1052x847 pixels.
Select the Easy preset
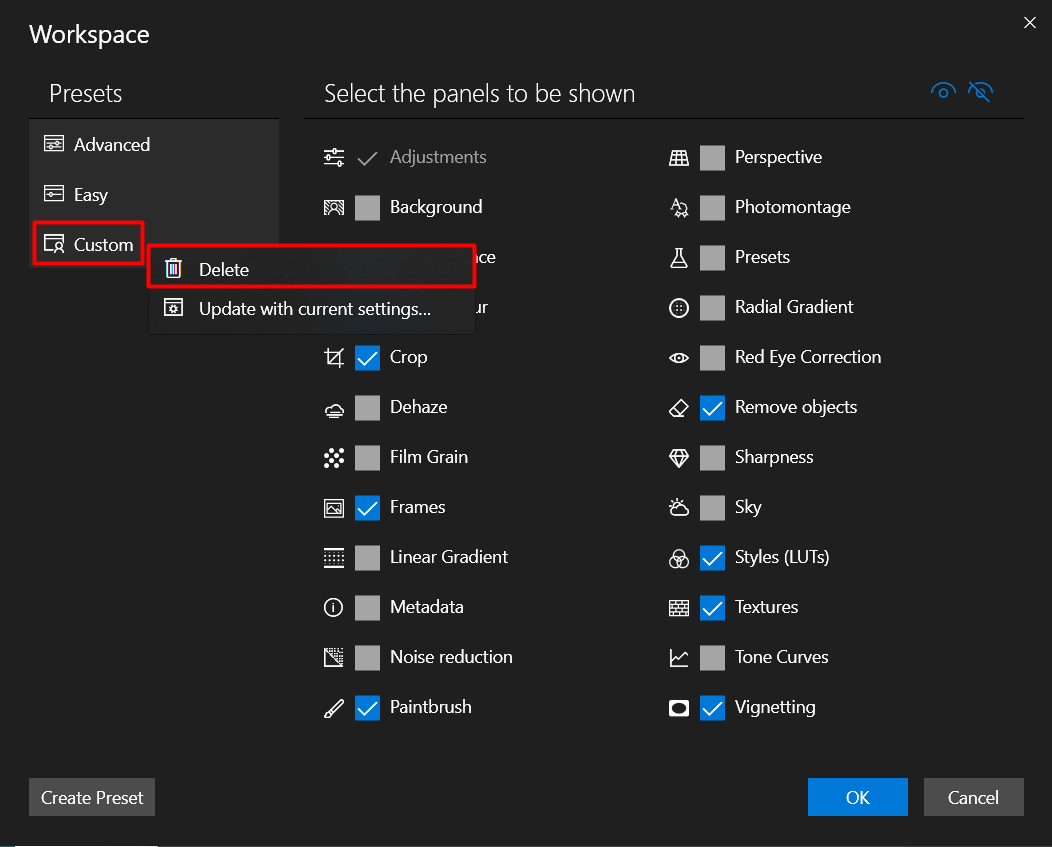click(154, 195)
